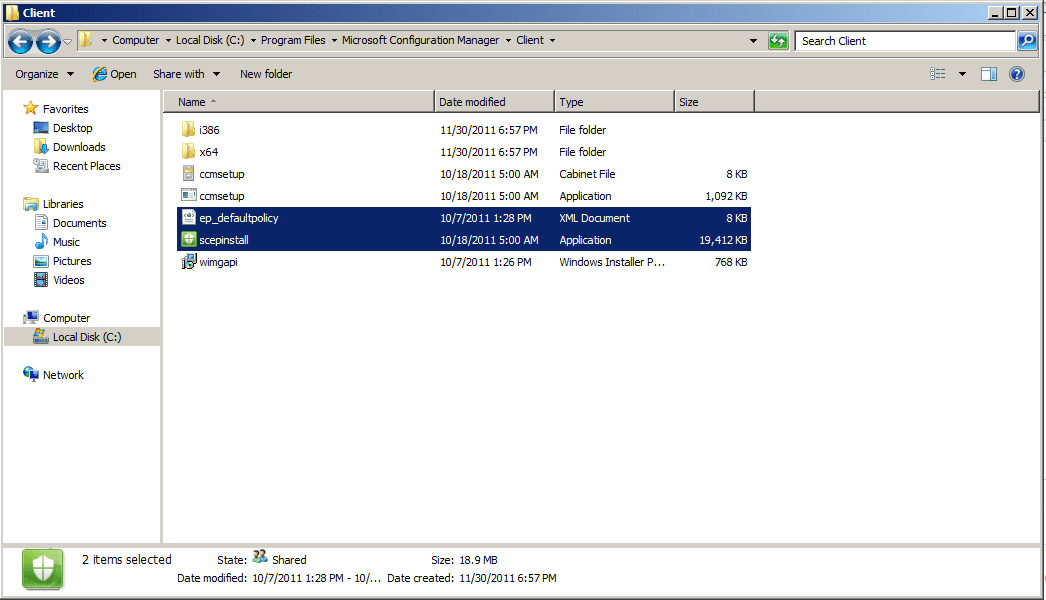Click the Back navigation arrow
The width and height of the screenshot is (1046, 600).
coord(20,41)
